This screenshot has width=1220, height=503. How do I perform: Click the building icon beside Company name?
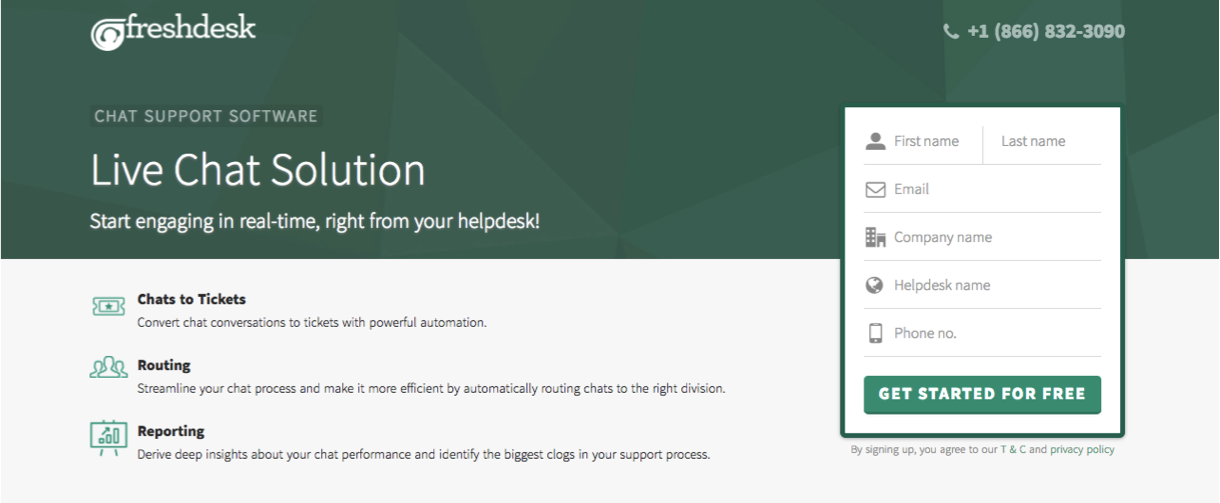[876, 237]
